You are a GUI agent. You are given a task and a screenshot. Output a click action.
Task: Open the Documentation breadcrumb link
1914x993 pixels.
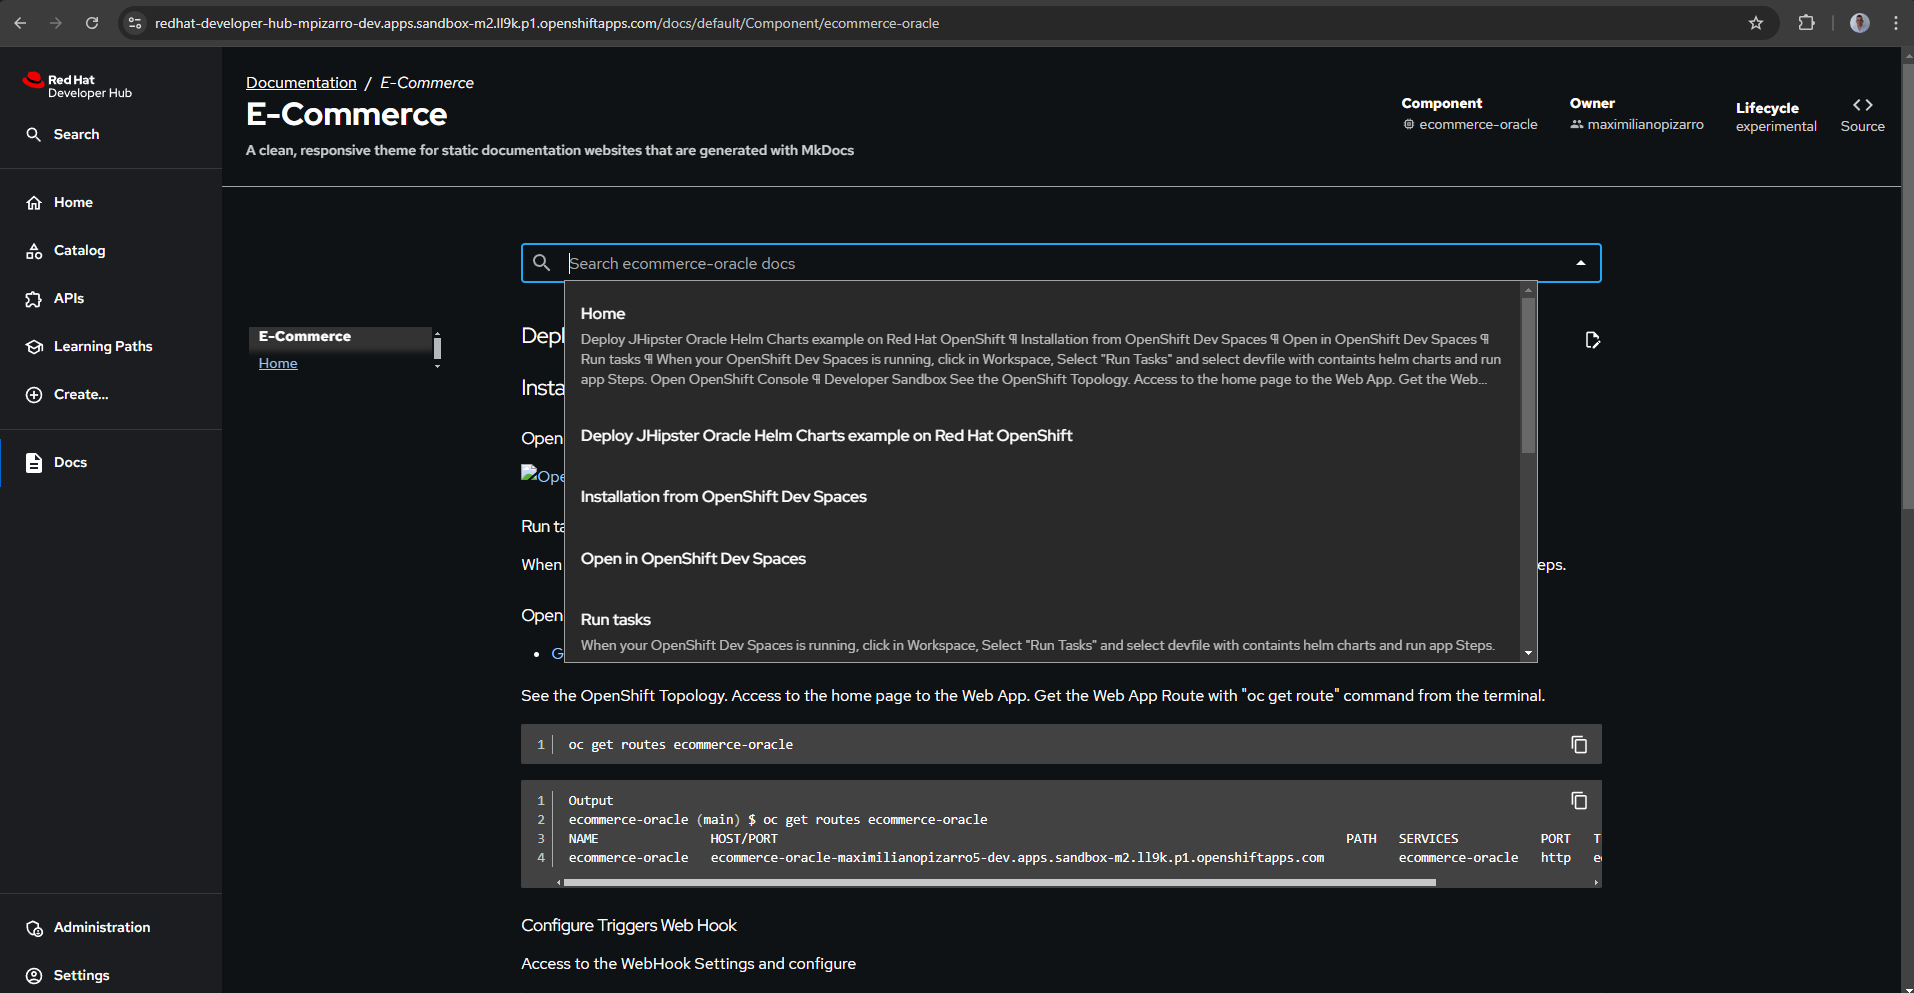coord(301,82)
